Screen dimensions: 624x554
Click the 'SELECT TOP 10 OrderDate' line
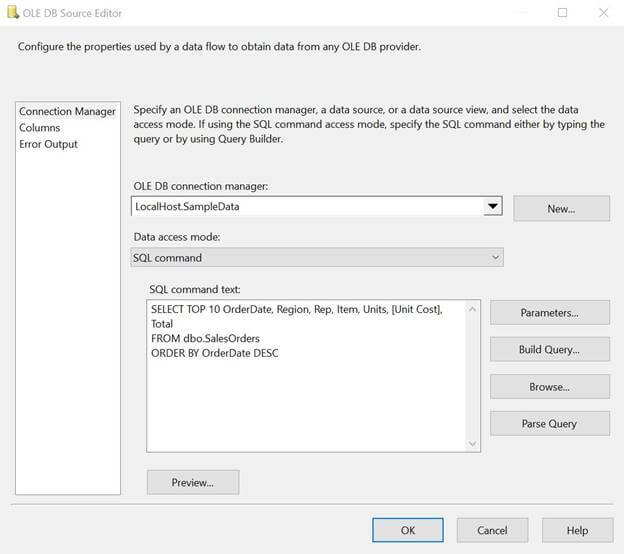(x=296, y=309)
